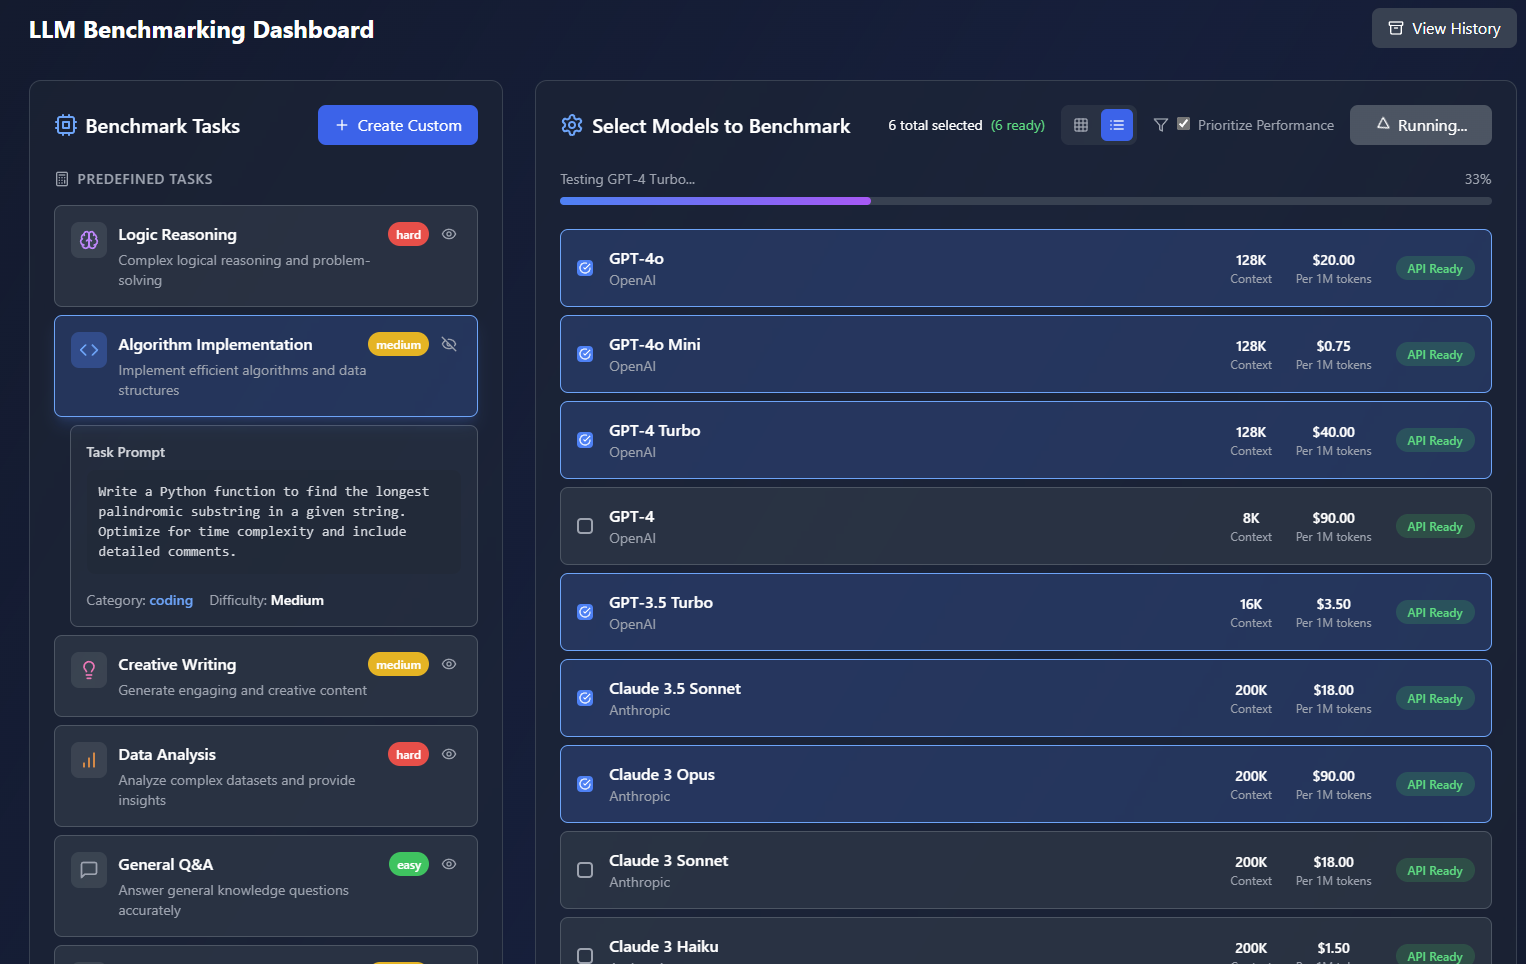The height and width of the screenshot is (964, 1526).
Task: Click the "(6 ready)" text
Action: tap(1018, 125)
